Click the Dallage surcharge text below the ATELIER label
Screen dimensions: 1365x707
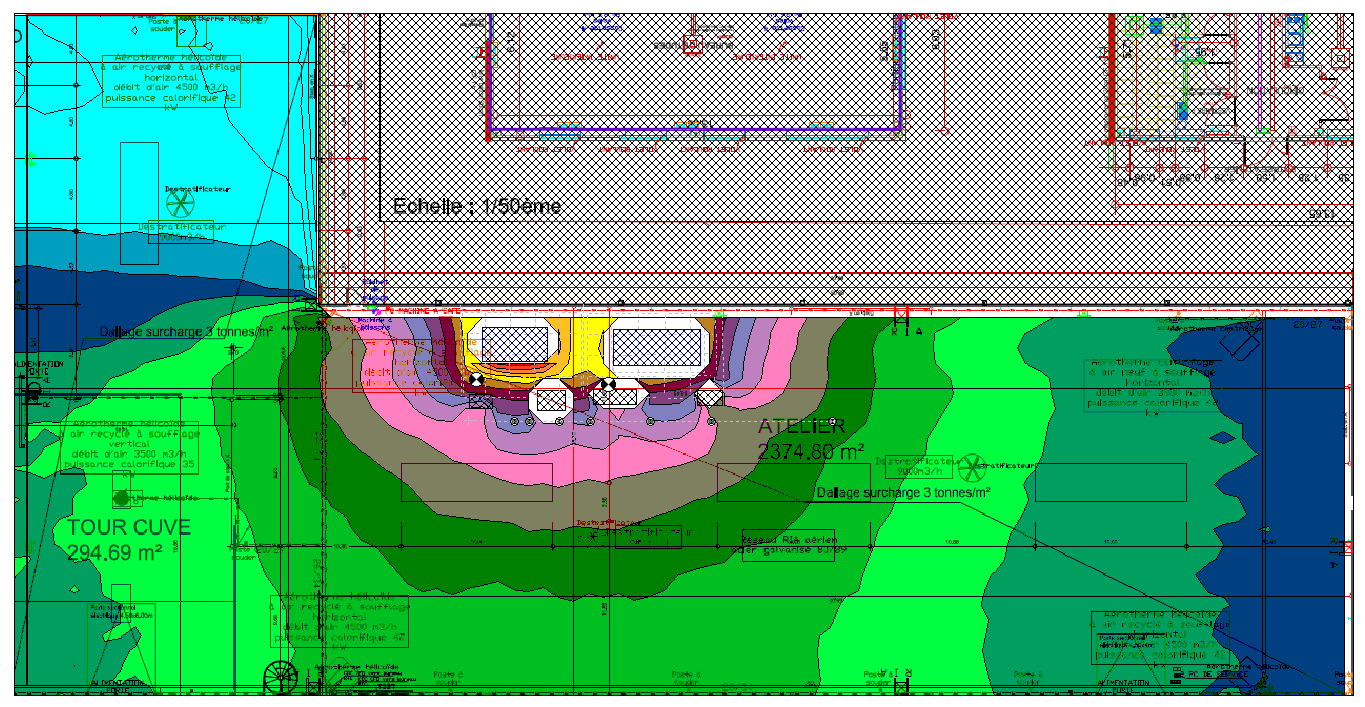[x=903, y=493]
